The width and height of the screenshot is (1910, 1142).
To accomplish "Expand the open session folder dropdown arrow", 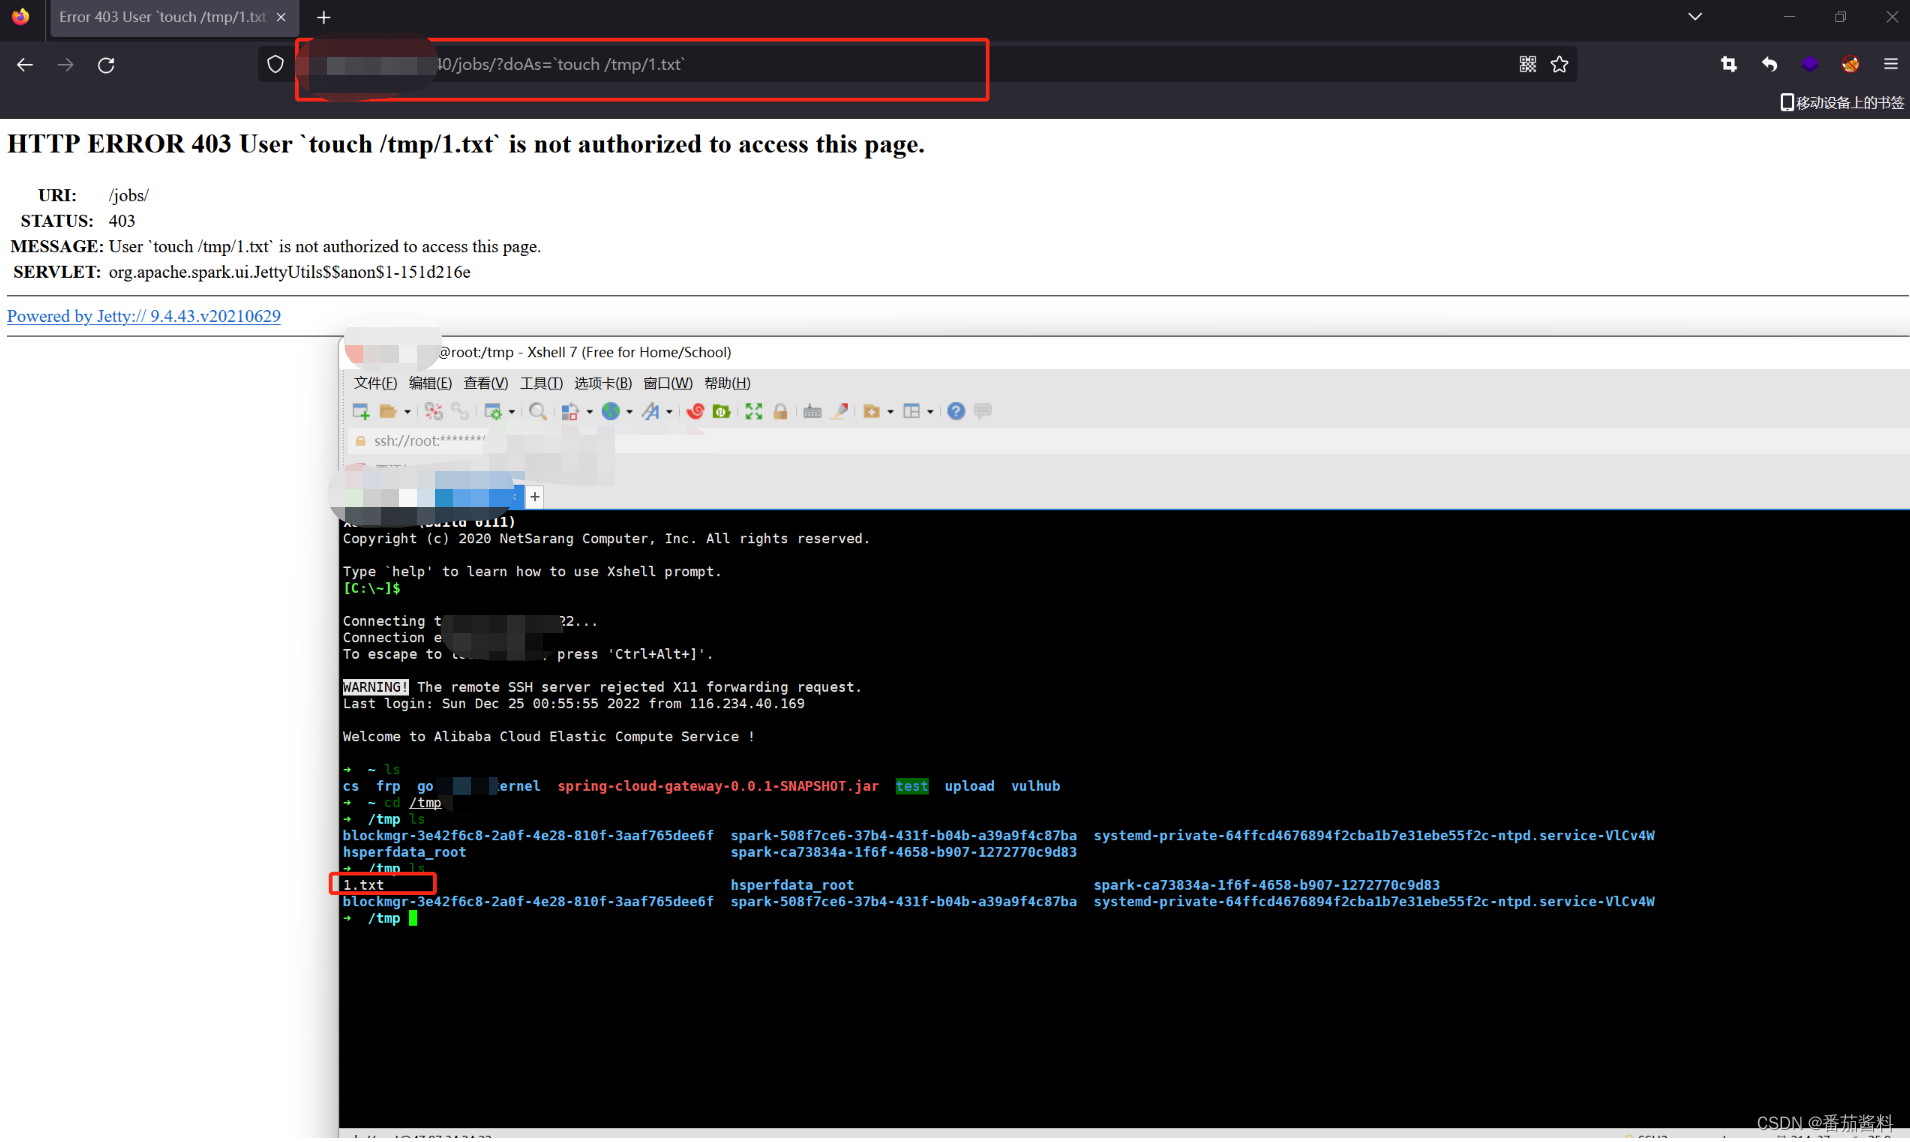I will (407, 412).
